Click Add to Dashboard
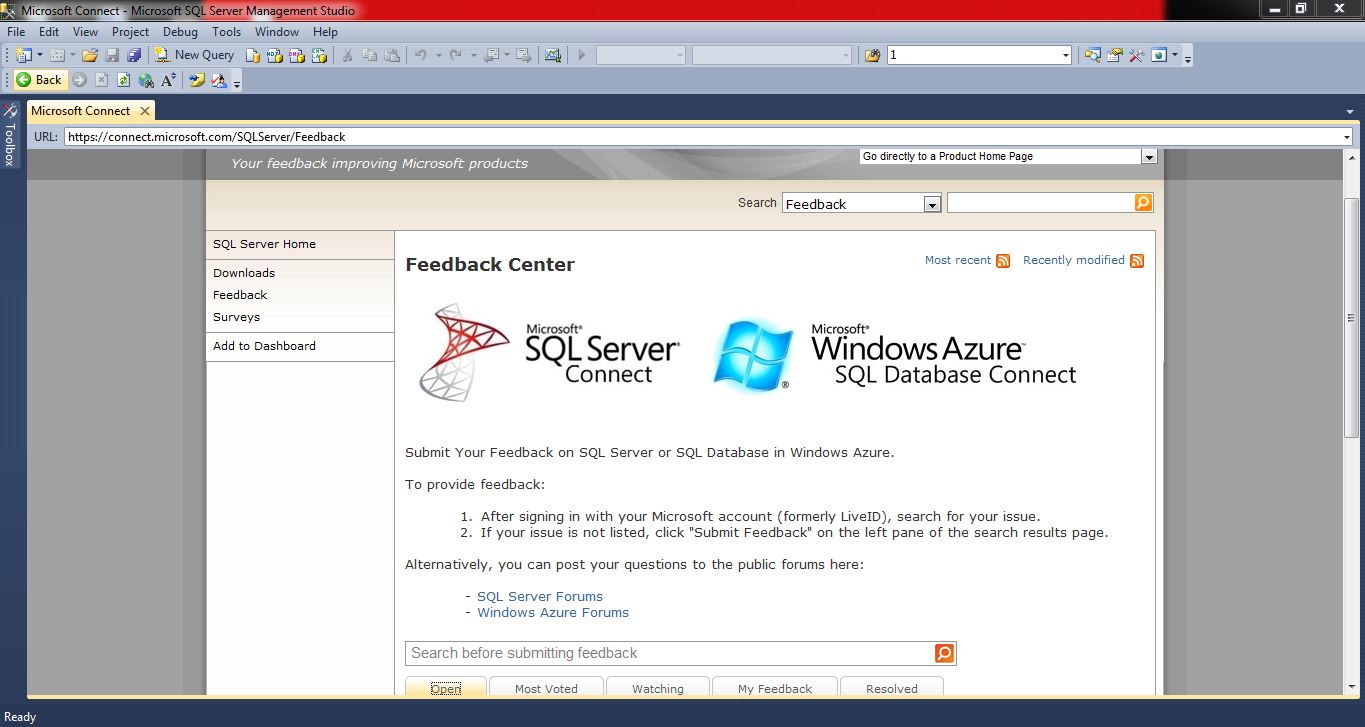This screenshot has height=727, width=1365. (264, 346)
